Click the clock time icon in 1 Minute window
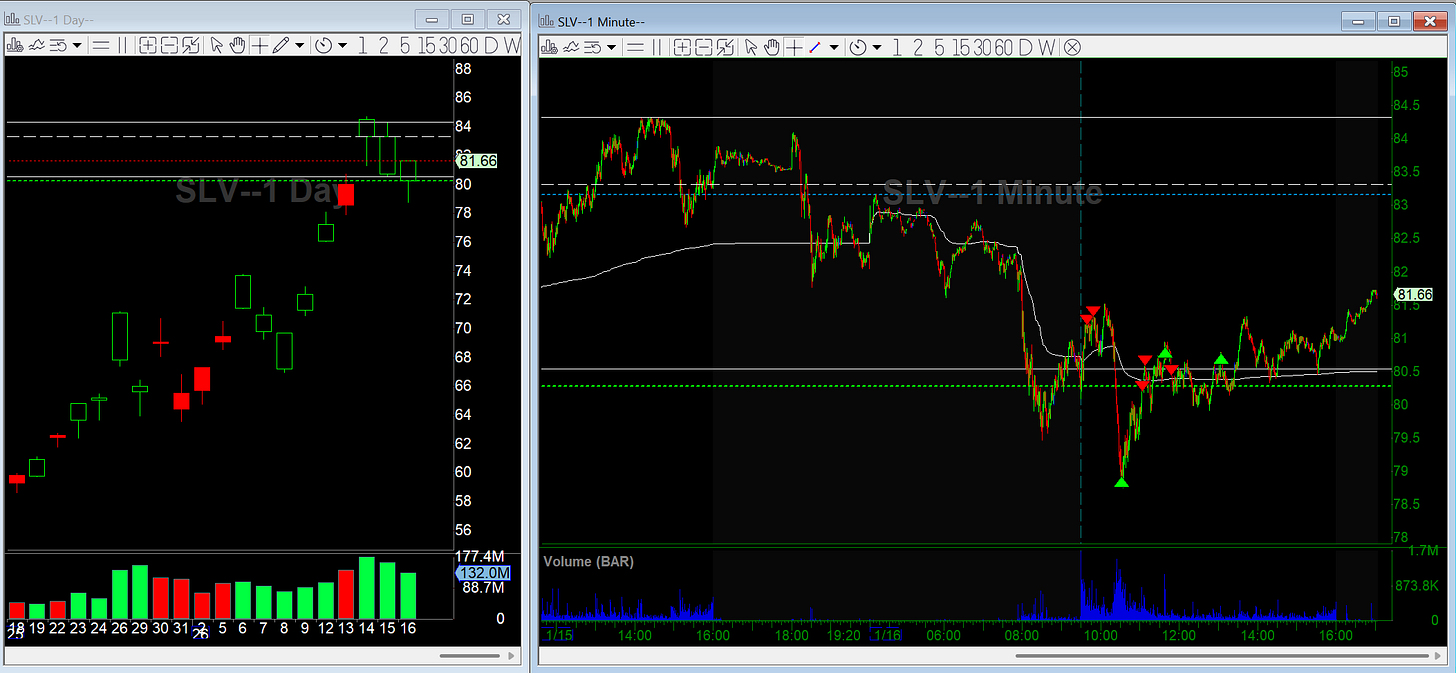The image size is (1456, 673). click(857, 47)
